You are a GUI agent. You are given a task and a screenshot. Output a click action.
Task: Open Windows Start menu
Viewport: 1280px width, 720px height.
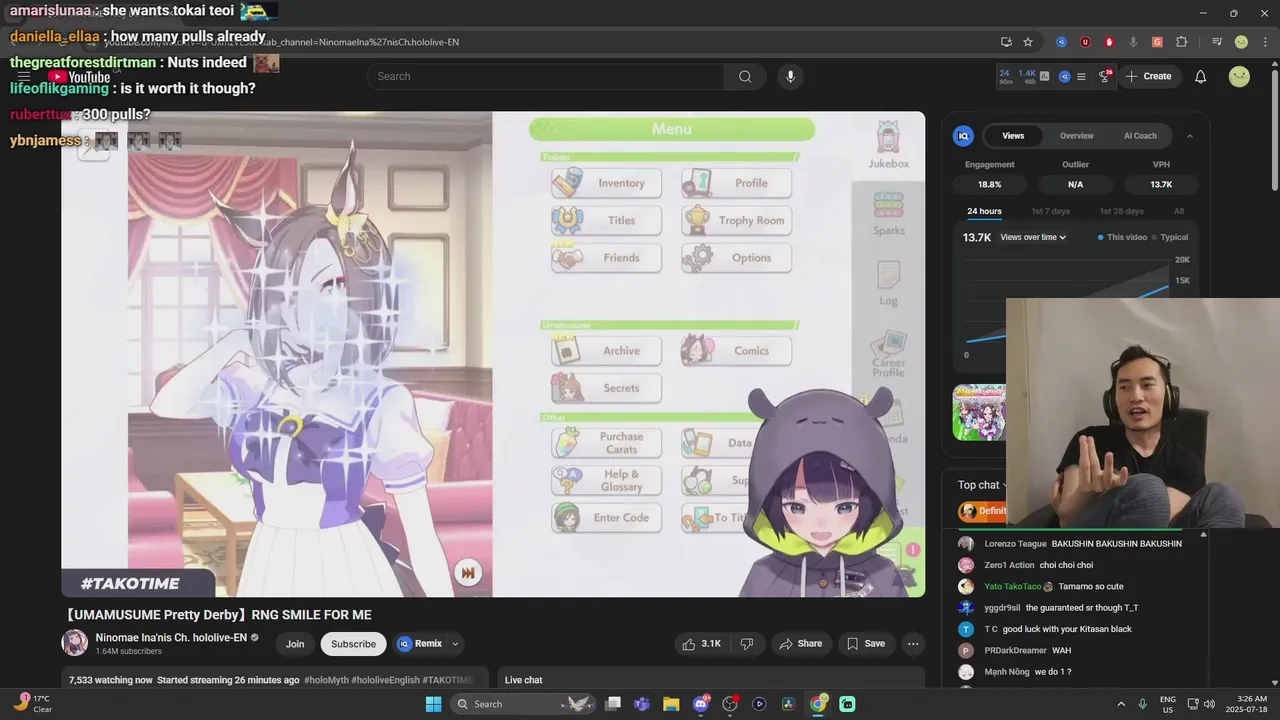point(433,704)
